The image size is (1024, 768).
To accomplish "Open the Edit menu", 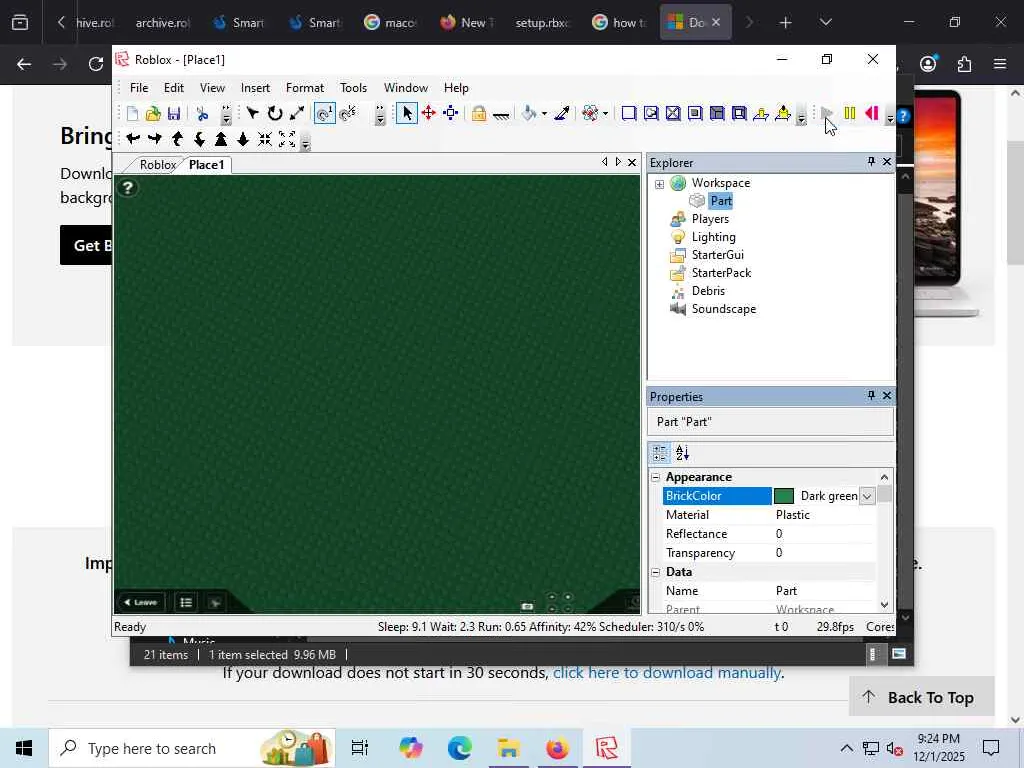I will (x=174, y=88).
